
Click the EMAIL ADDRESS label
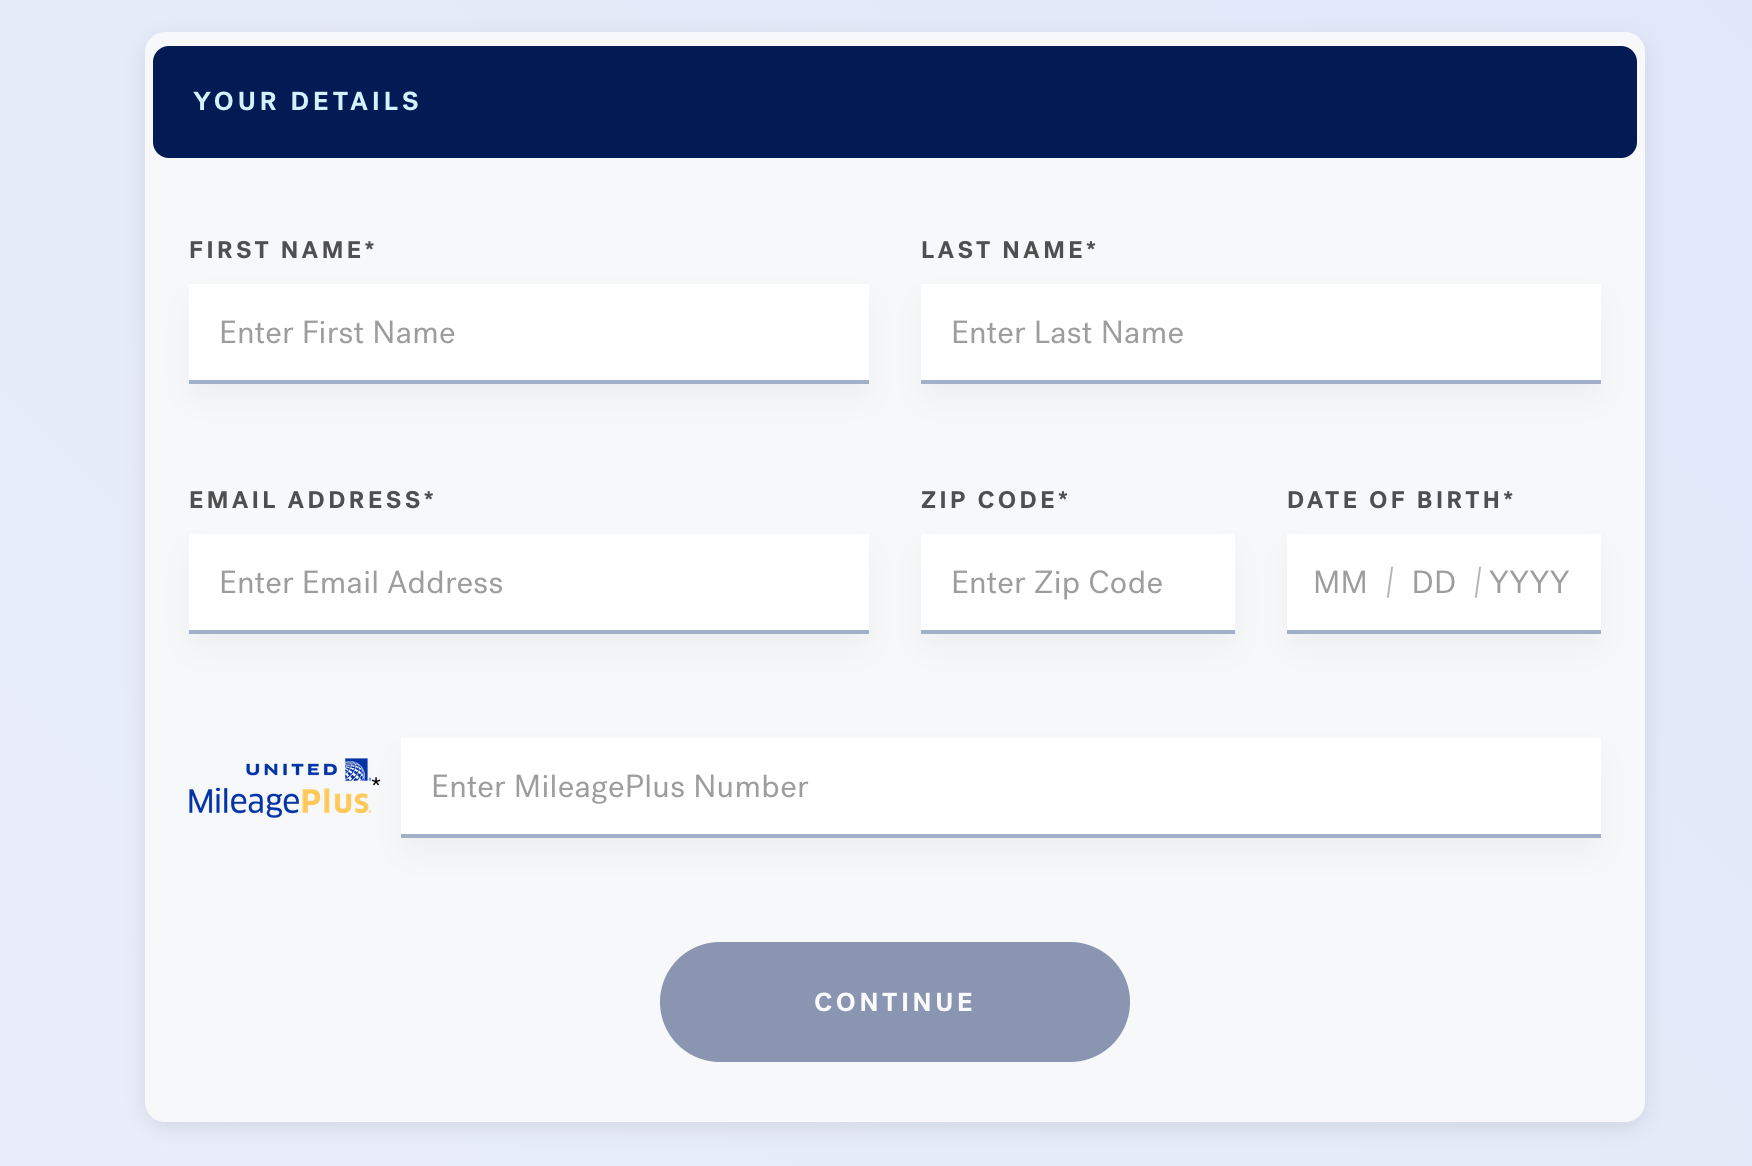(x=312, y=500)
